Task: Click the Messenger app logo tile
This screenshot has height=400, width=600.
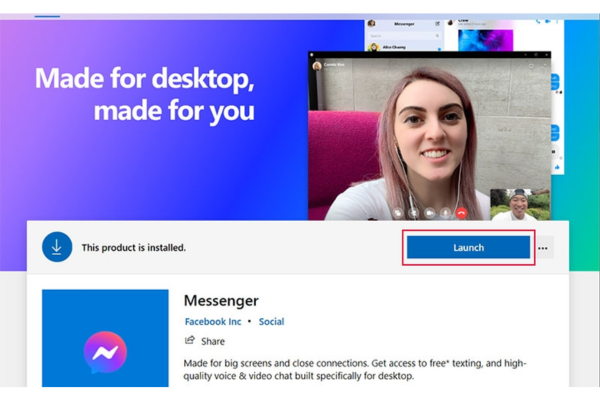Action: click(x=105, y=338)
